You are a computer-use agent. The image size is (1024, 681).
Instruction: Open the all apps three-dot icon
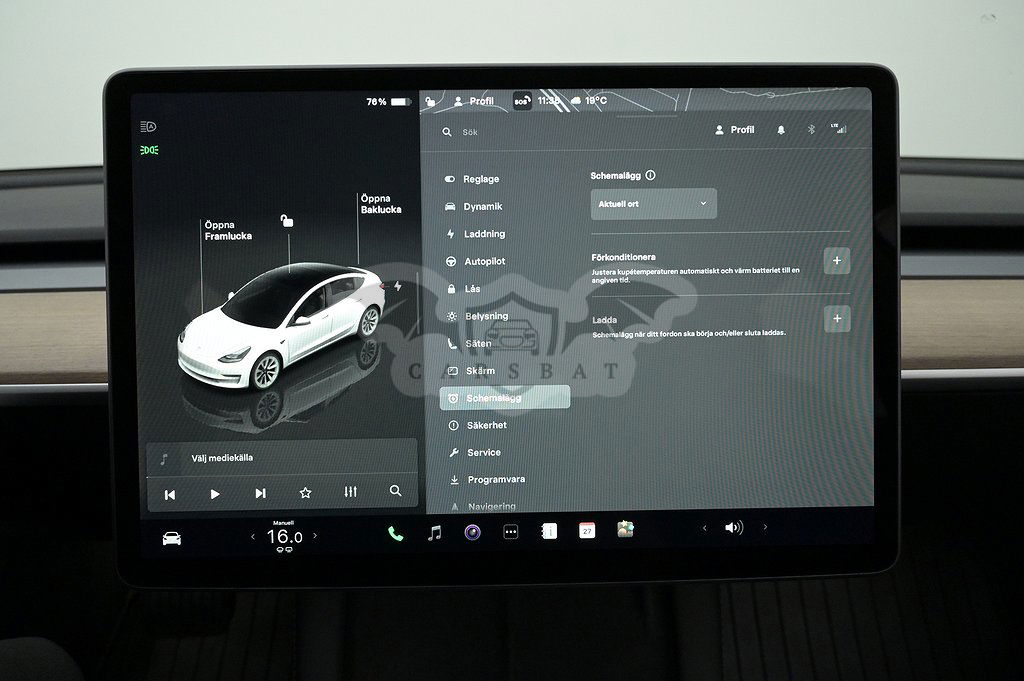(x=510, y=532)
